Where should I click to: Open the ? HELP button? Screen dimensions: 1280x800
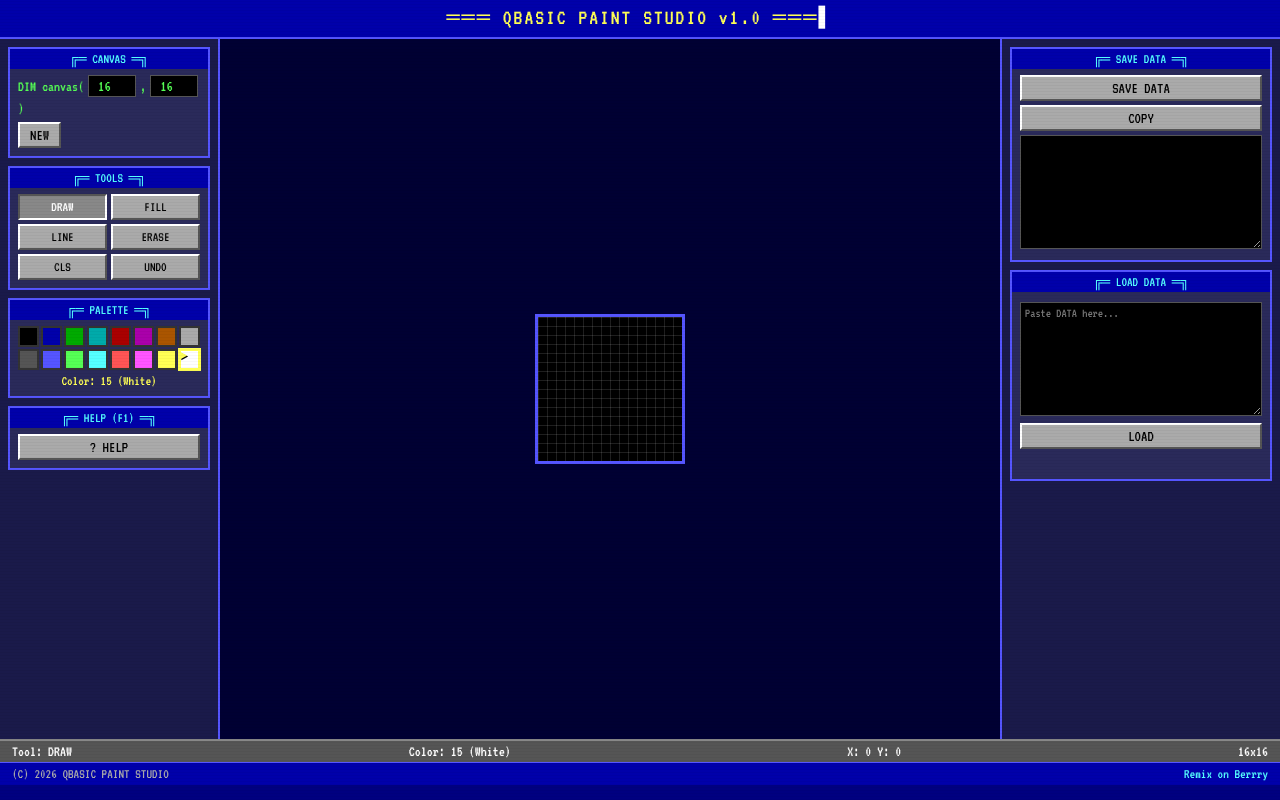coord(109,447)
